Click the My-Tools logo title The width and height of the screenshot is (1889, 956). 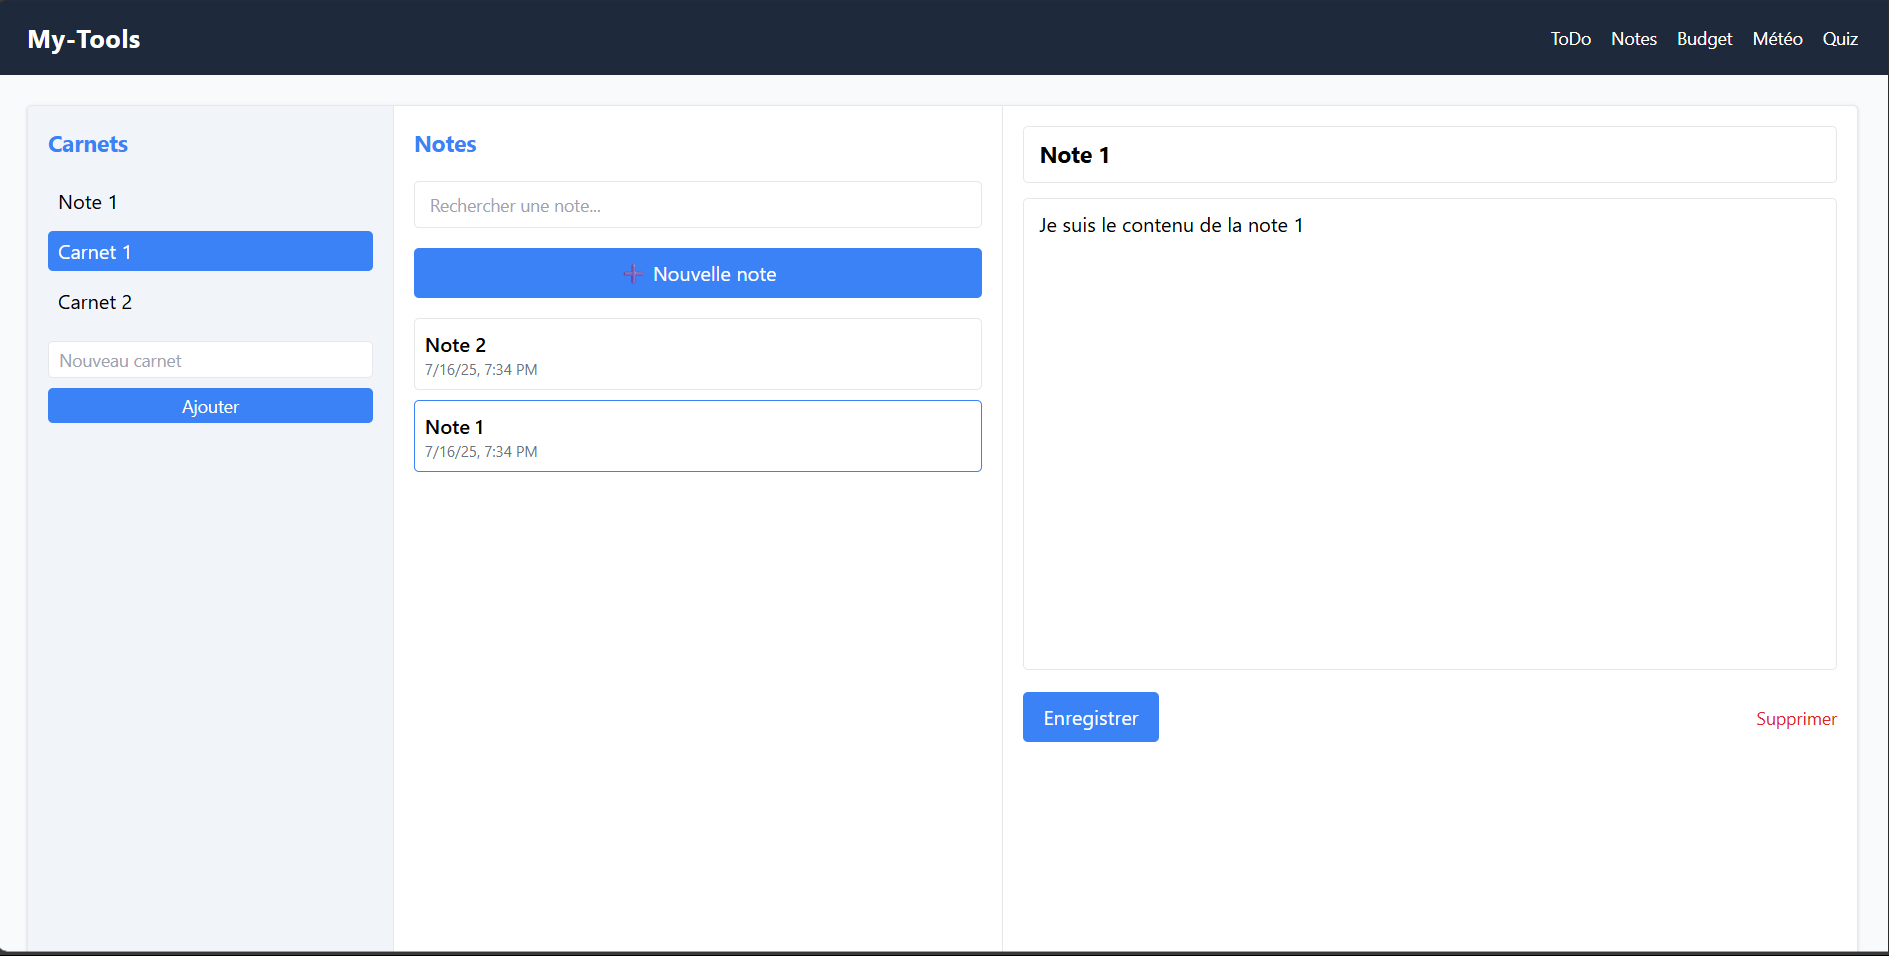[x=84, y=39]
